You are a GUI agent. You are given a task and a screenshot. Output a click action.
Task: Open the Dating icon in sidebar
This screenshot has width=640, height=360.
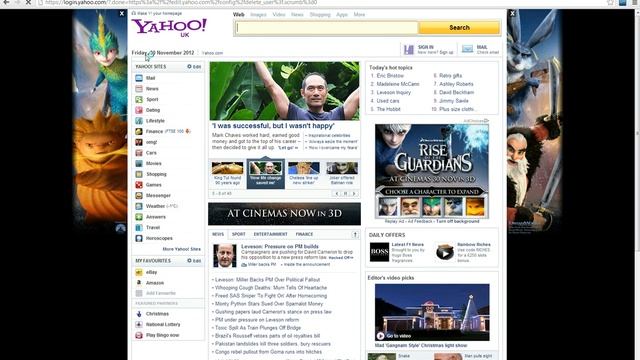click(x=139, y=110)
